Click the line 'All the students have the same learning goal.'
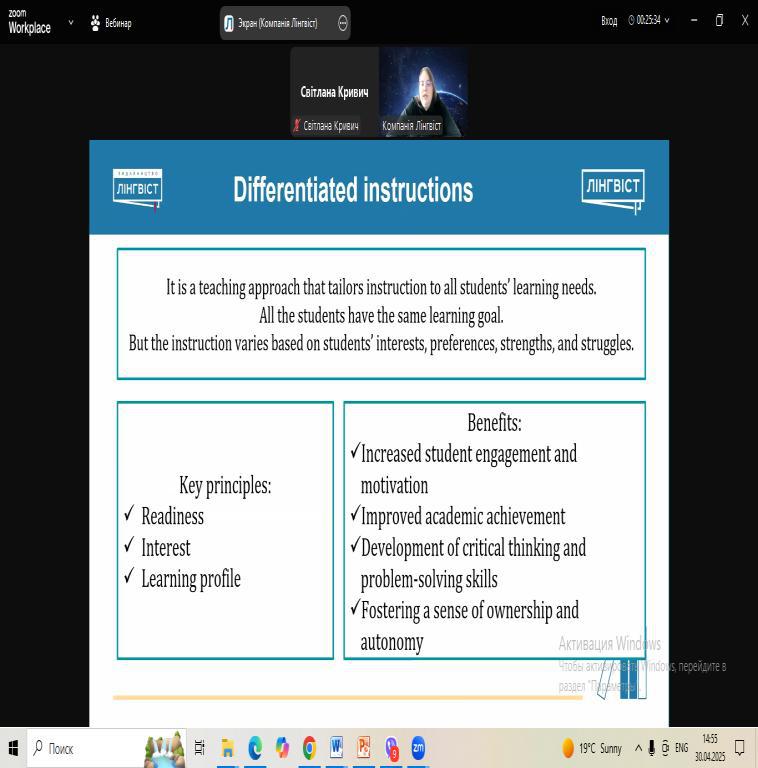The image size is (758, 768). point(381,316)
